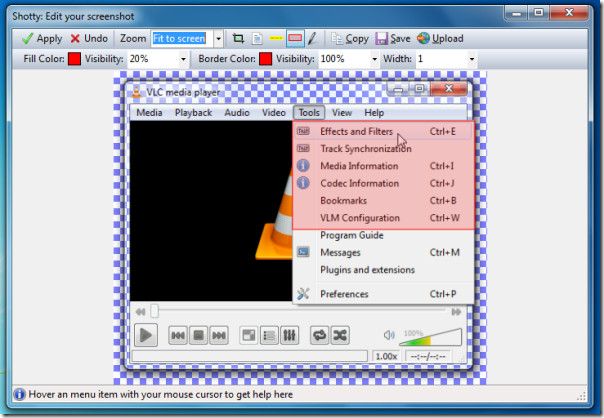604x418 pixels.
Task: Expand the fill Visibility 20% dropdown
Action: click(183, 59)
